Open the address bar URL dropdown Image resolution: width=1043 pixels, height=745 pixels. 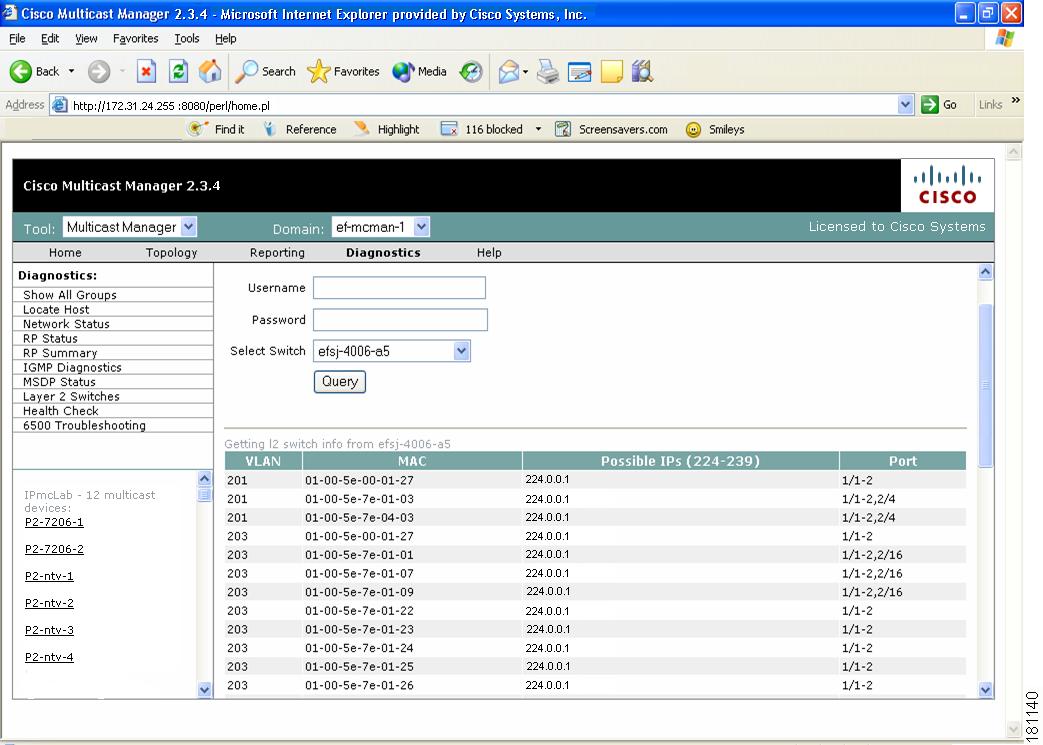[x=905, y=104]
